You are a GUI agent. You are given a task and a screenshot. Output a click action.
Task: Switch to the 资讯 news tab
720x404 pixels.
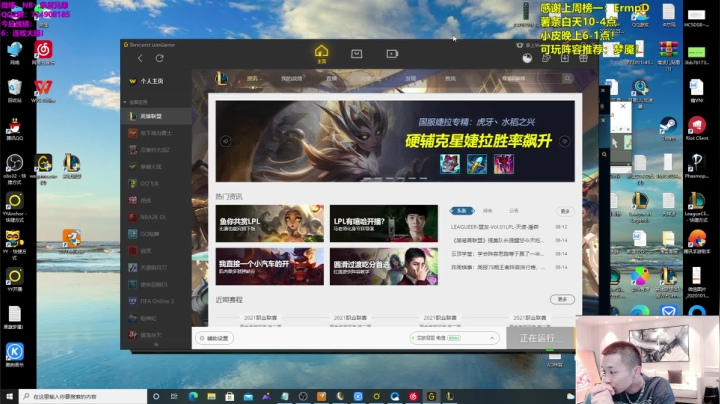coord(252,79)
